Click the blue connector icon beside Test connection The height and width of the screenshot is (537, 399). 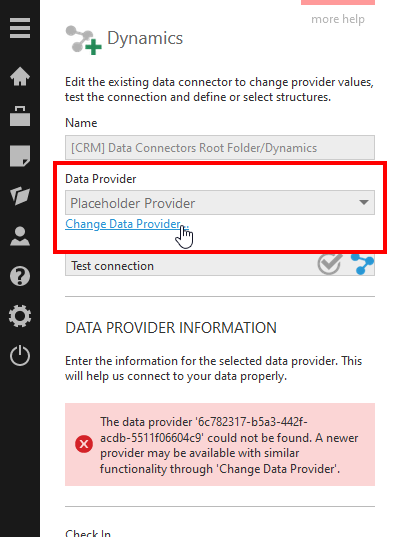362,264
